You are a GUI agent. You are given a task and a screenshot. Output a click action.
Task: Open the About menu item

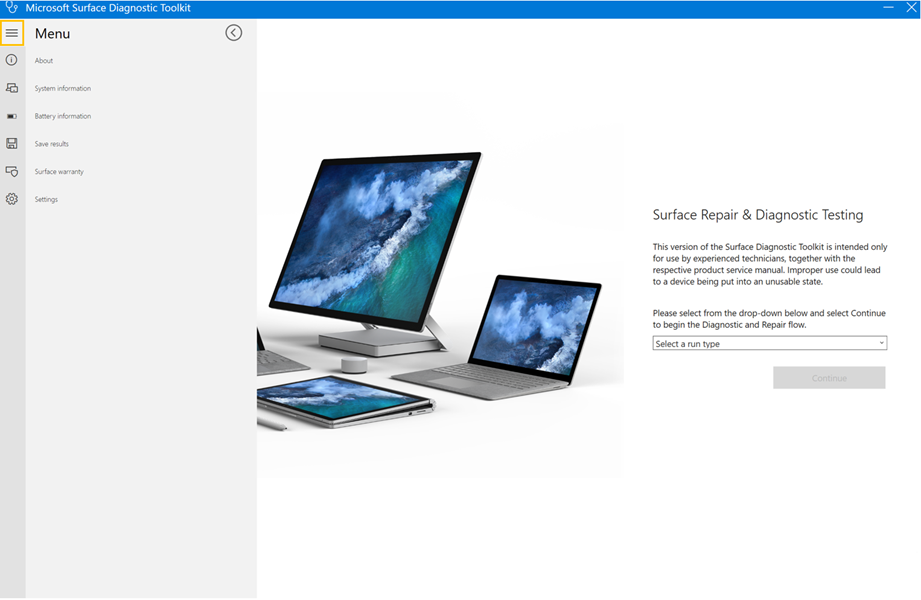click(43, 61)
